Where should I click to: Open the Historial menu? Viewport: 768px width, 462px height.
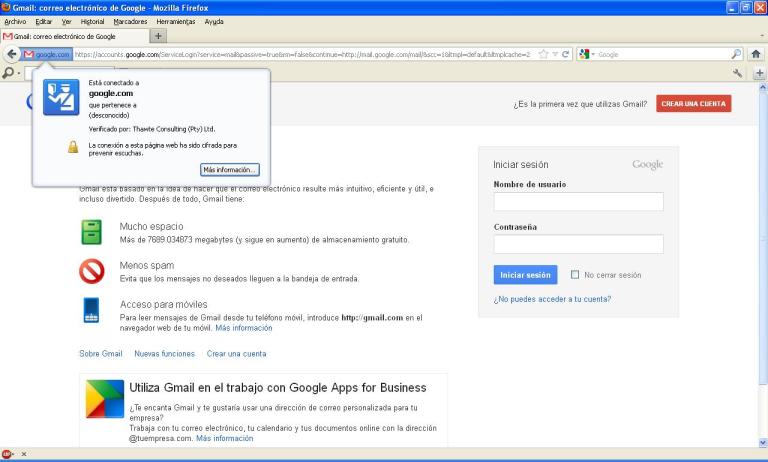(x=93, y=22)
